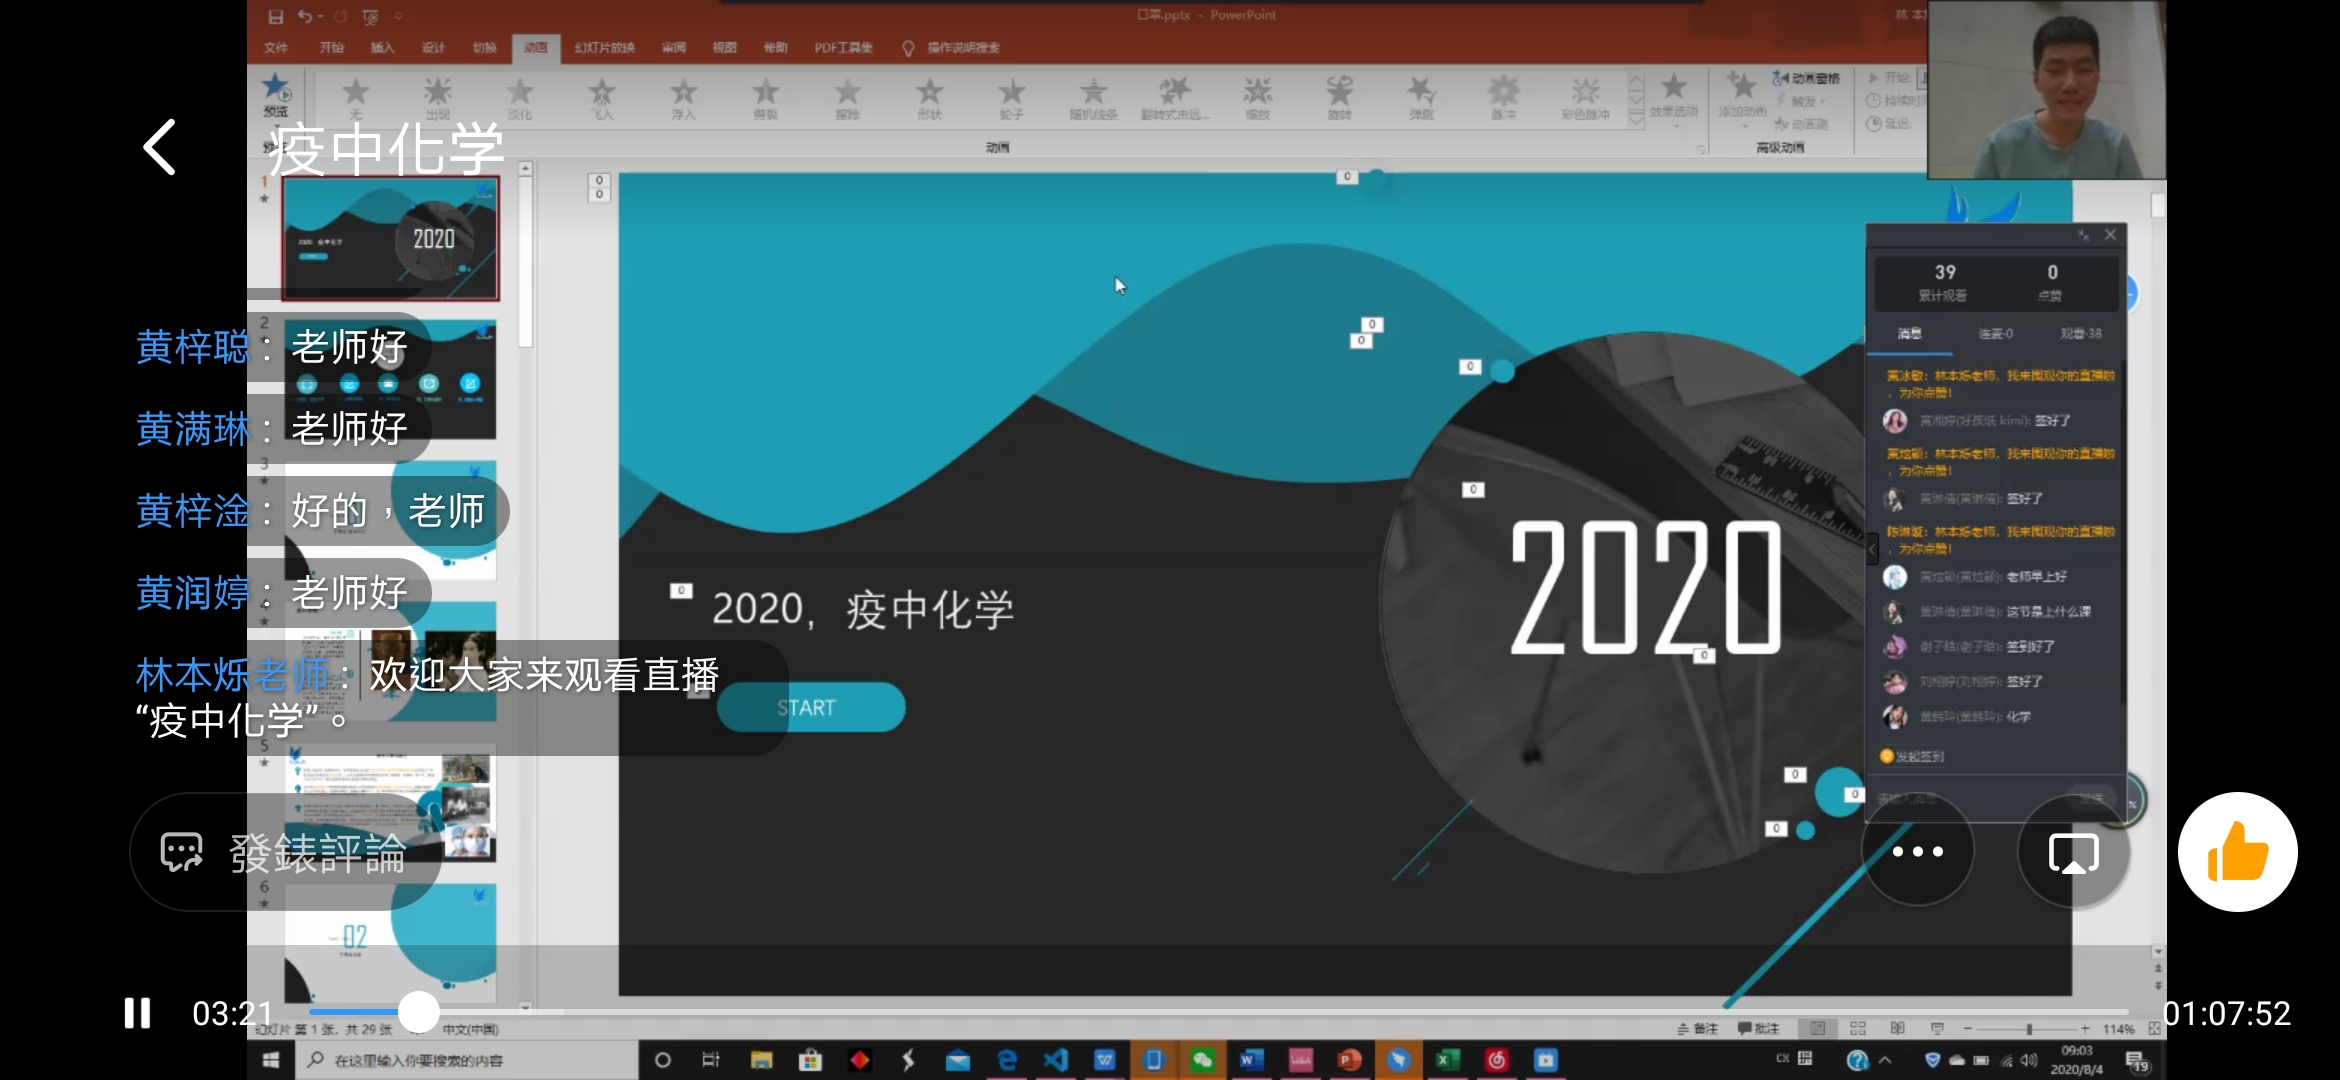
Task: Expand the animation gallery more arrow
Action: coord(1636,119)
